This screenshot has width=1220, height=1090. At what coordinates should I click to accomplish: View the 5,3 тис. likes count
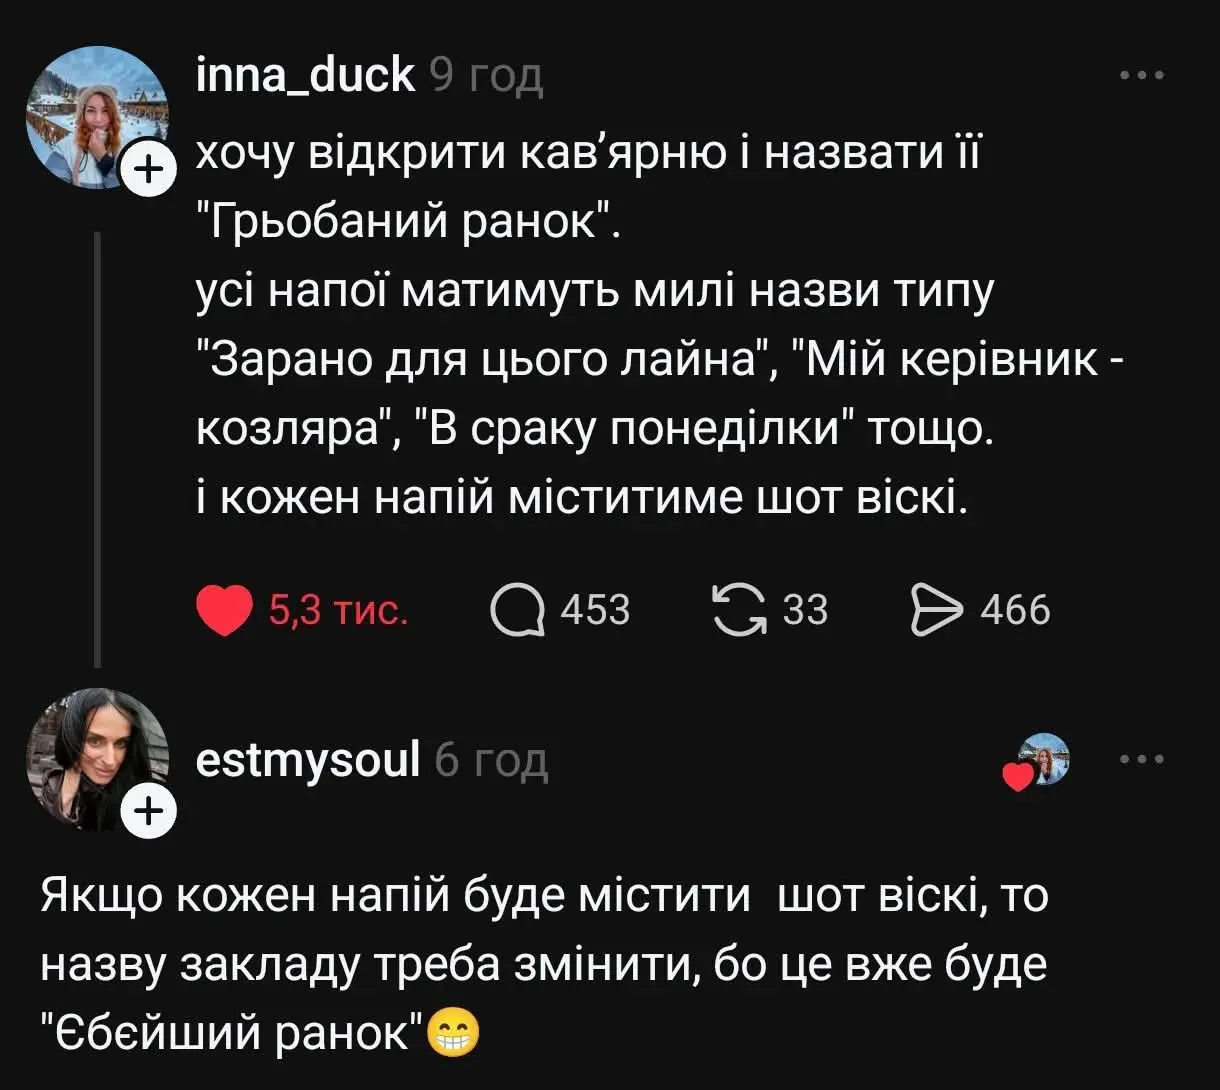tap(338, 609)
